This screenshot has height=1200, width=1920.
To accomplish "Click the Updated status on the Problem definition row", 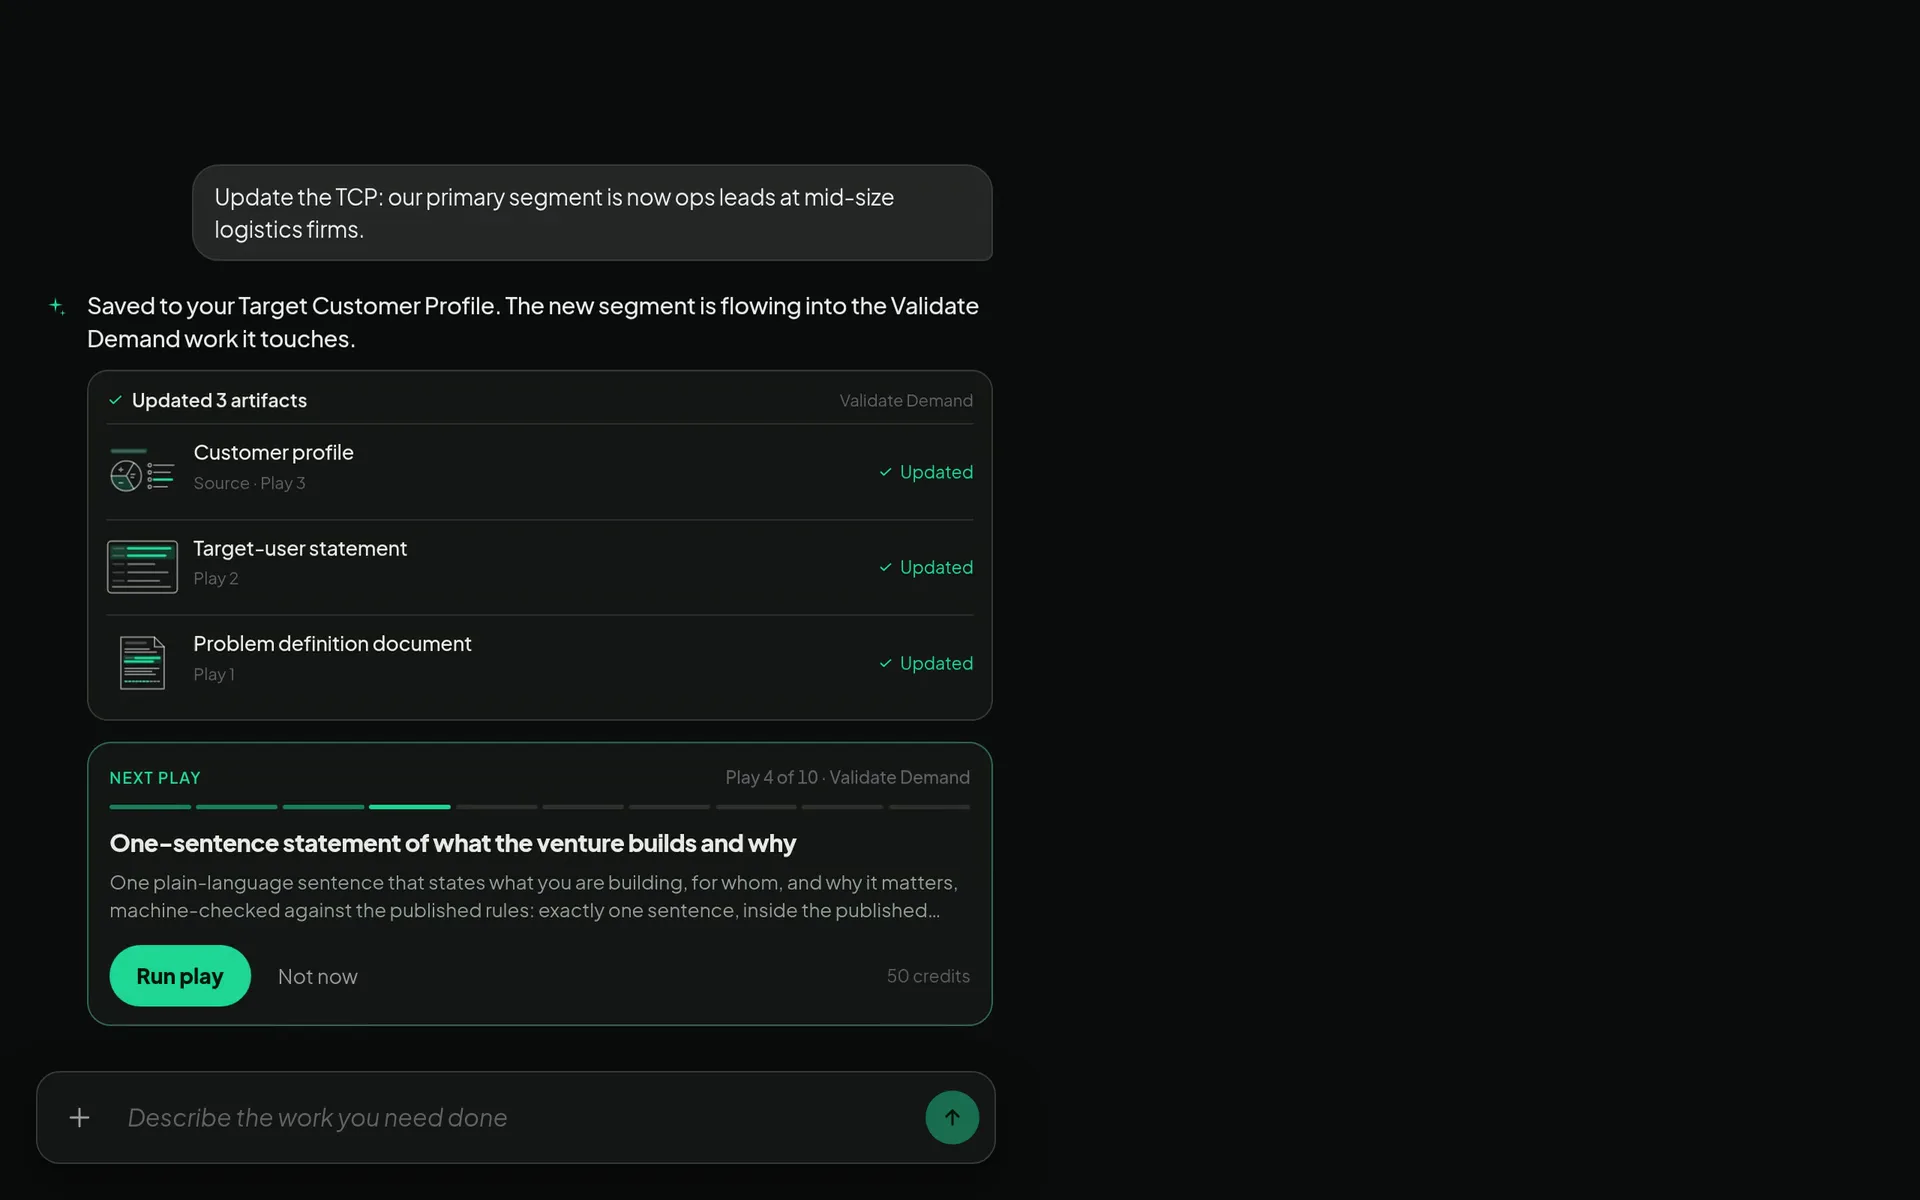I will point(925,663).
